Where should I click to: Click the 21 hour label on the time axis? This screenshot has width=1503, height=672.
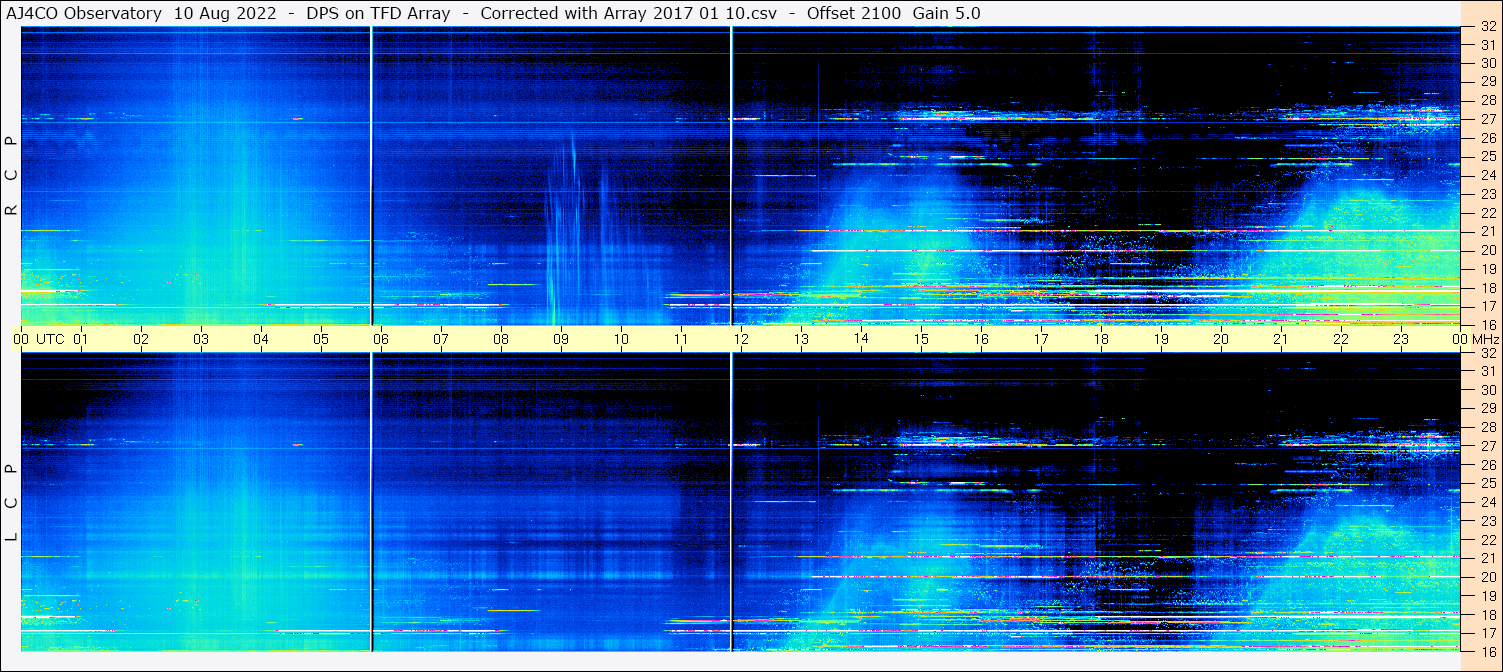click(x=1281, y=339)
